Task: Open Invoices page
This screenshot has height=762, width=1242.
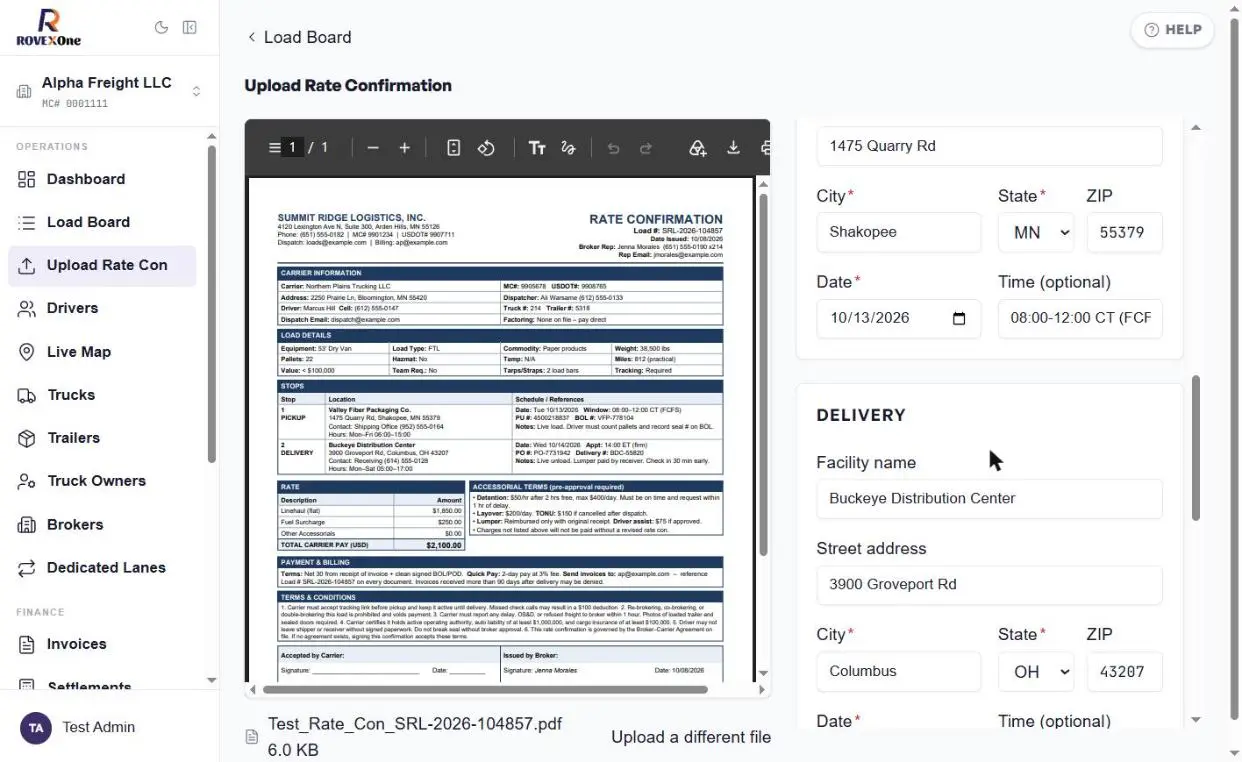Action: coord(101,644)
